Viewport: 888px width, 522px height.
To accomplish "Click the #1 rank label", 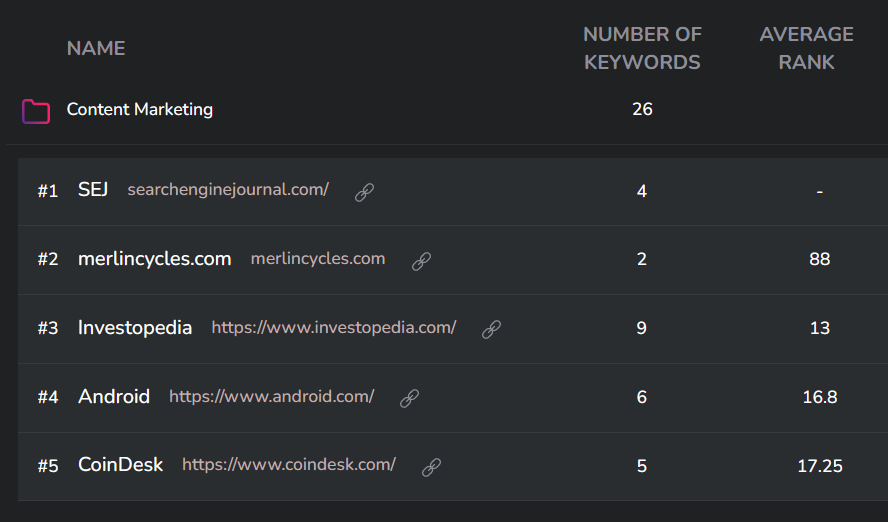I will [48, 191].
